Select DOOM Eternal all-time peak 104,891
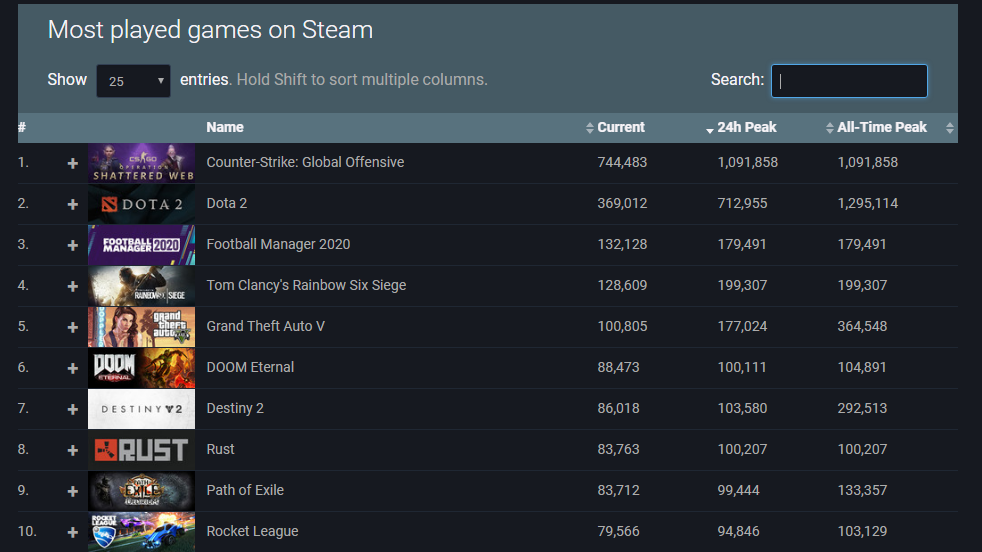The image size is (982, 552). 862,367
